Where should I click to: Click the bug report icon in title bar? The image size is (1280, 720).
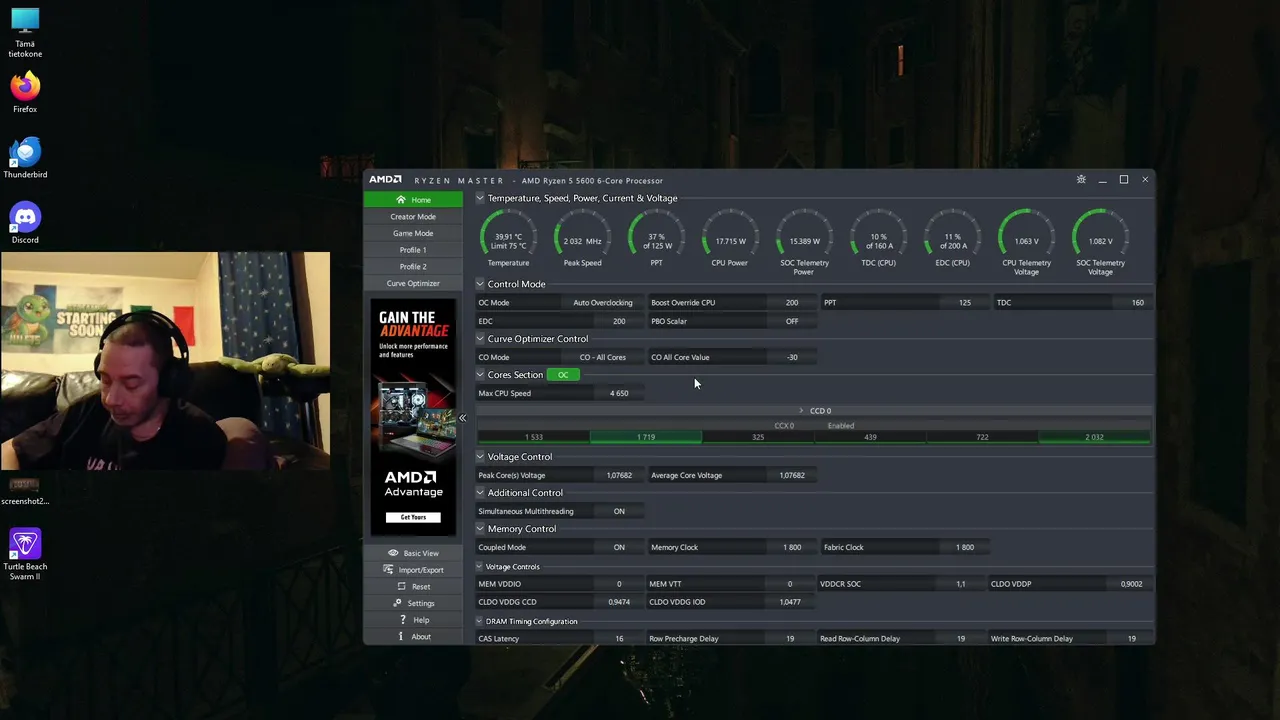(1081, 180)
